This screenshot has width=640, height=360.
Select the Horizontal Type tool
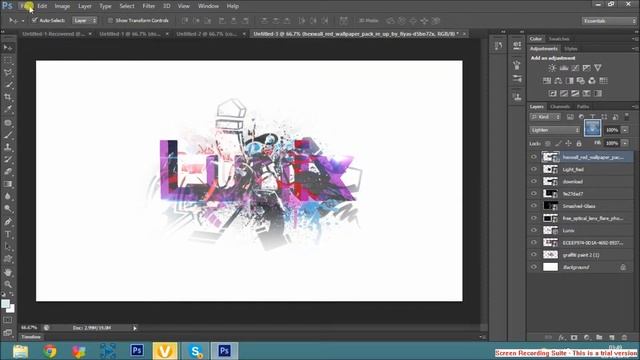click(x=8, y=234)
